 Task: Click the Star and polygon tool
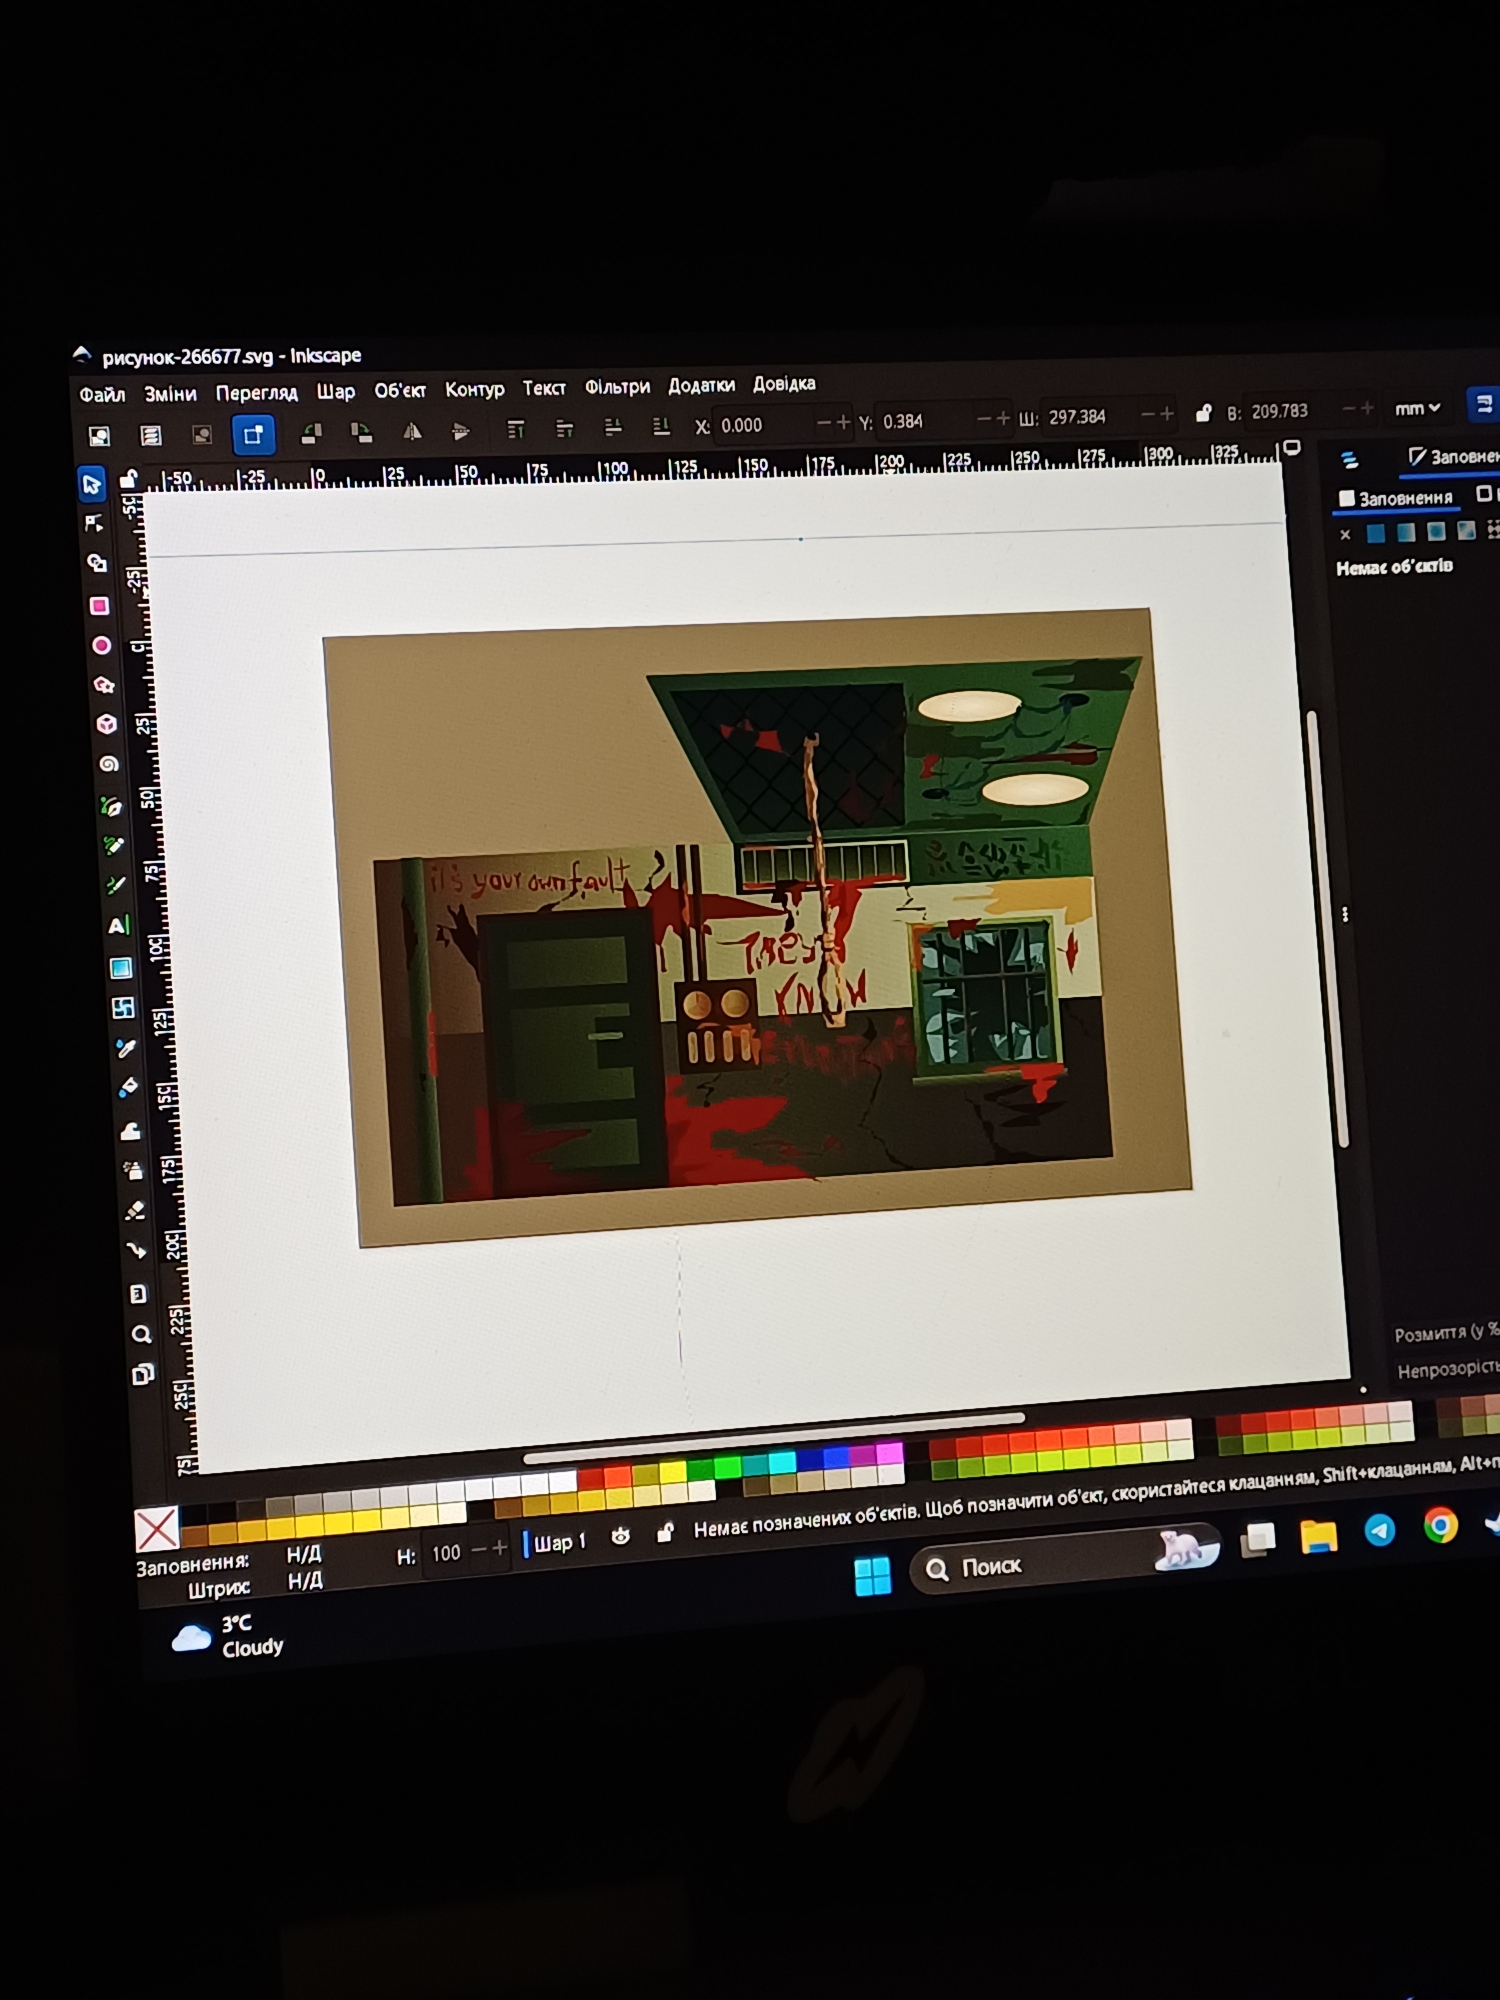click(104, 685)
